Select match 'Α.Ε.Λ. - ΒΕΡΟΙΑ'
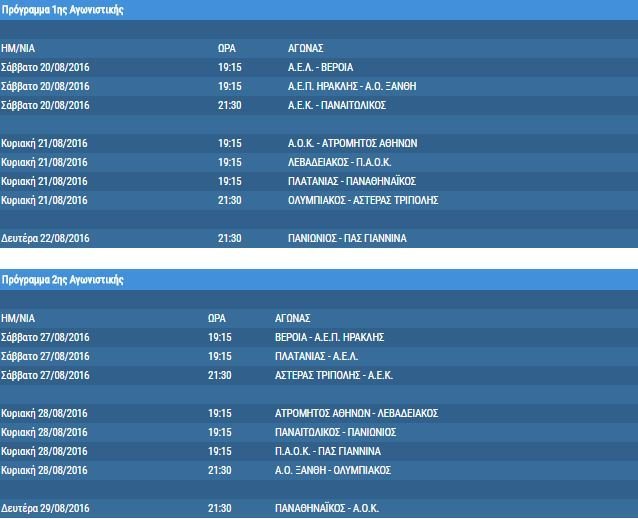 [x=320, y=67]
